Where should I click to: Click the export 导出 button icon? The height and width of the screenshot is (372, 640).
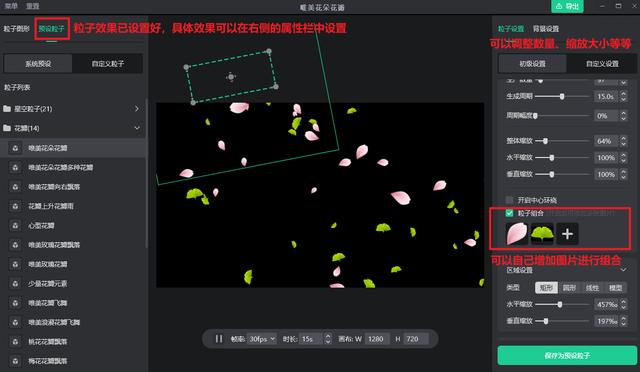point(559,6)
